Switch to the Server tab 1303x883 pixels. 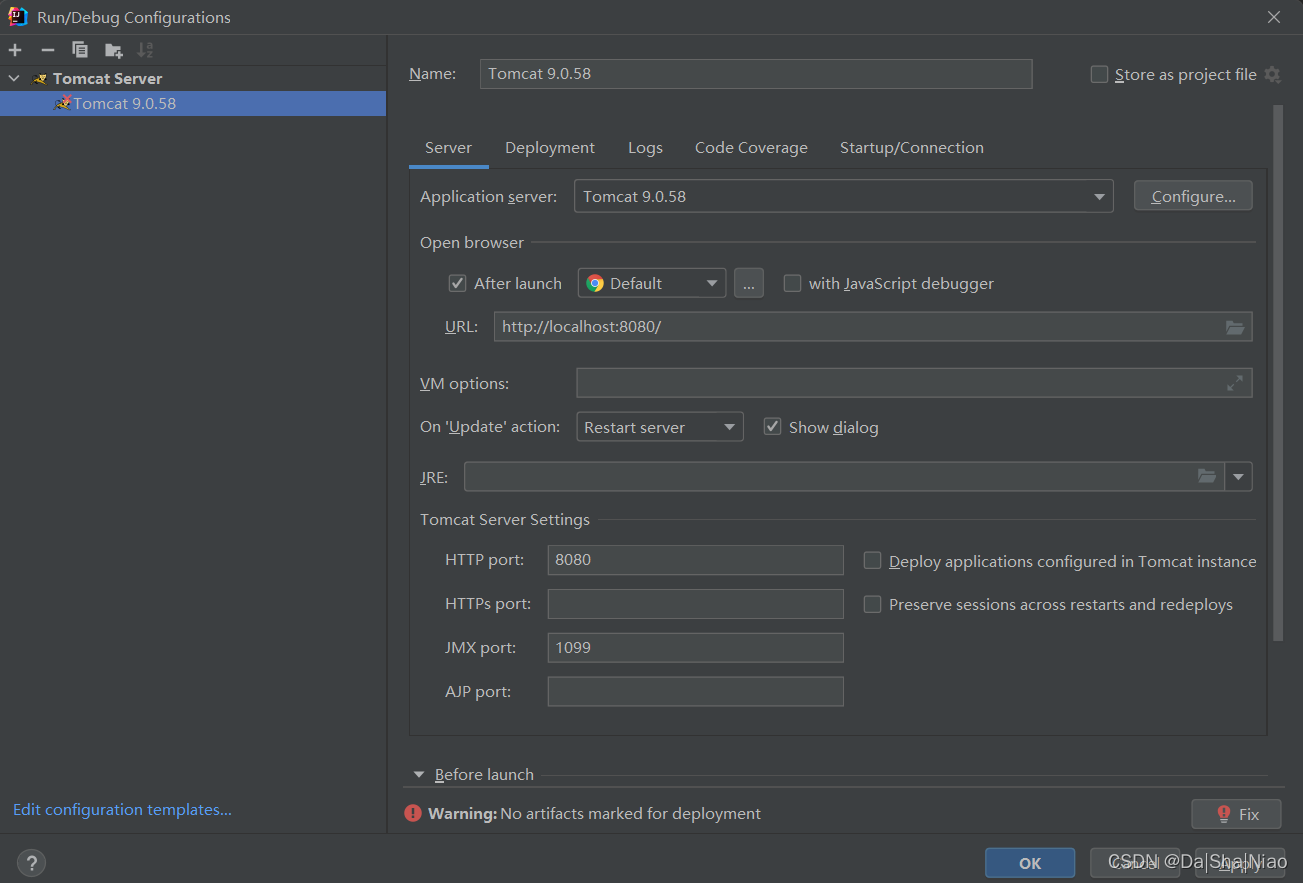pyautogui.click(x=448, y=148)
